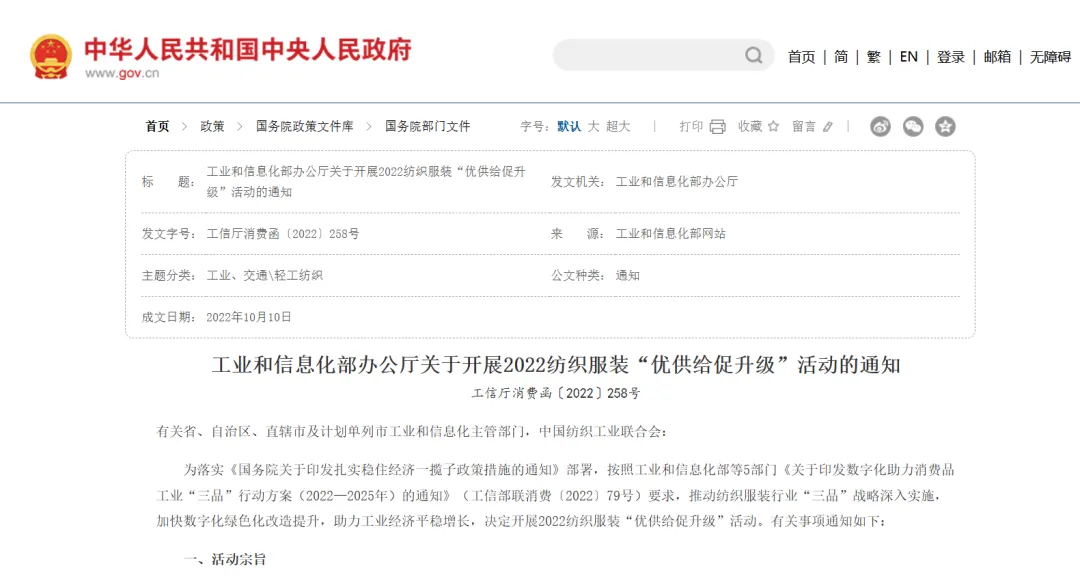Open 国务院部门文件 breadcrumb link

tap(427, 126)
